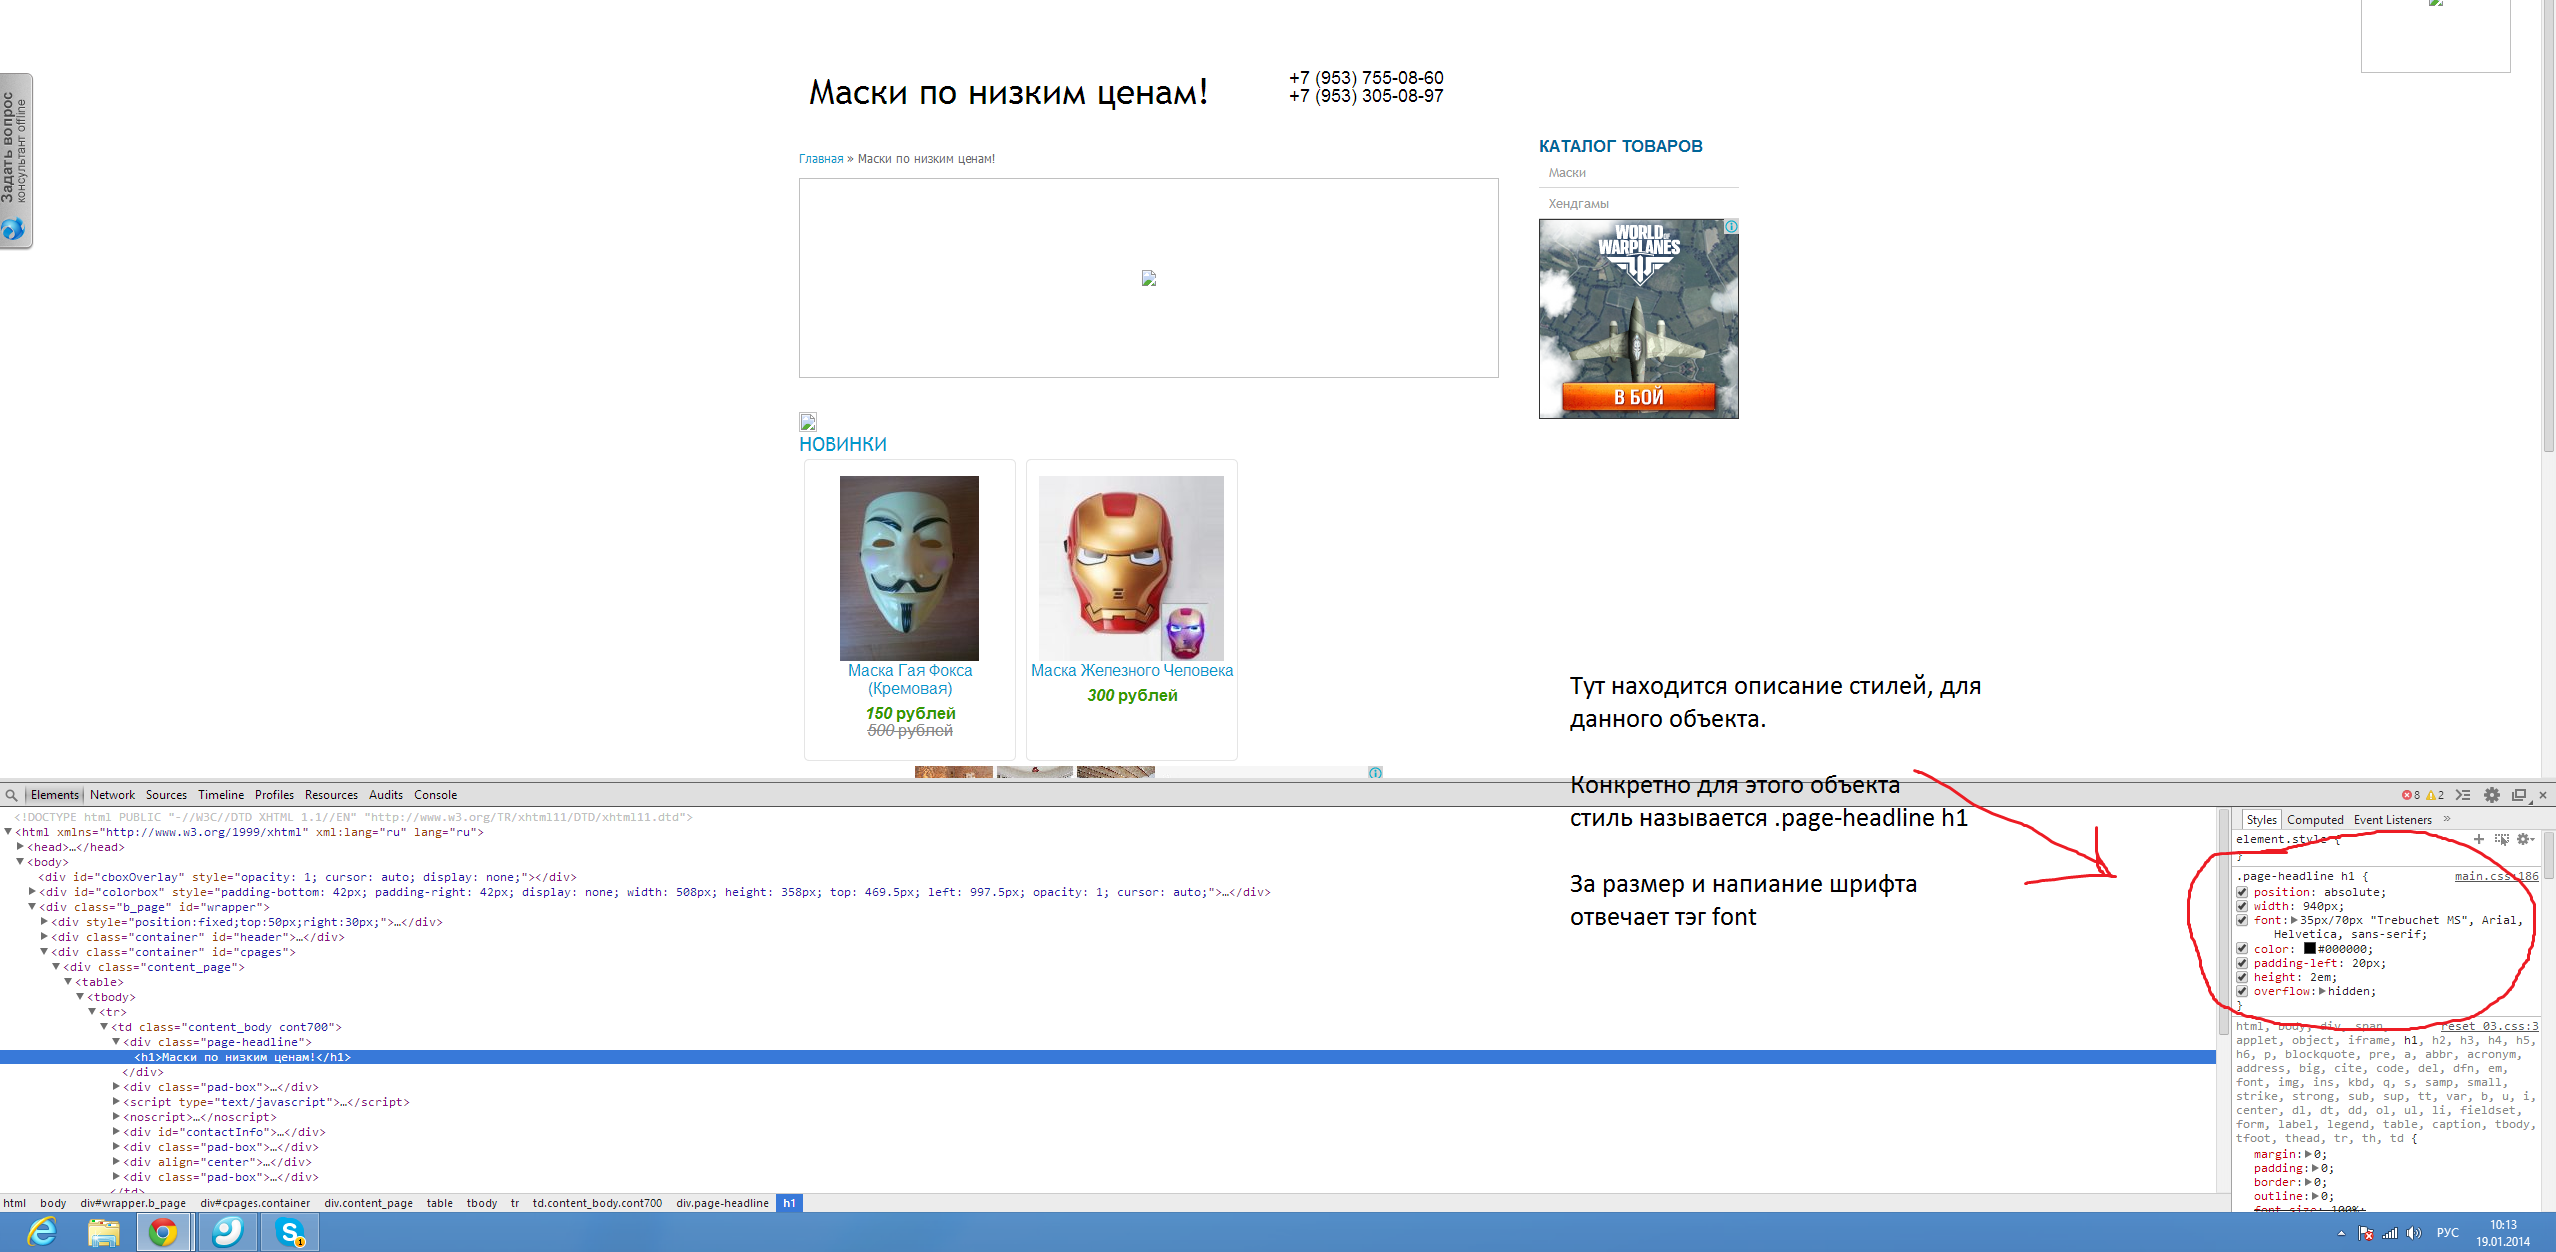Click broken image in the large banner box
This screenshot has height=1252, width=2556.
point(1149,278)
